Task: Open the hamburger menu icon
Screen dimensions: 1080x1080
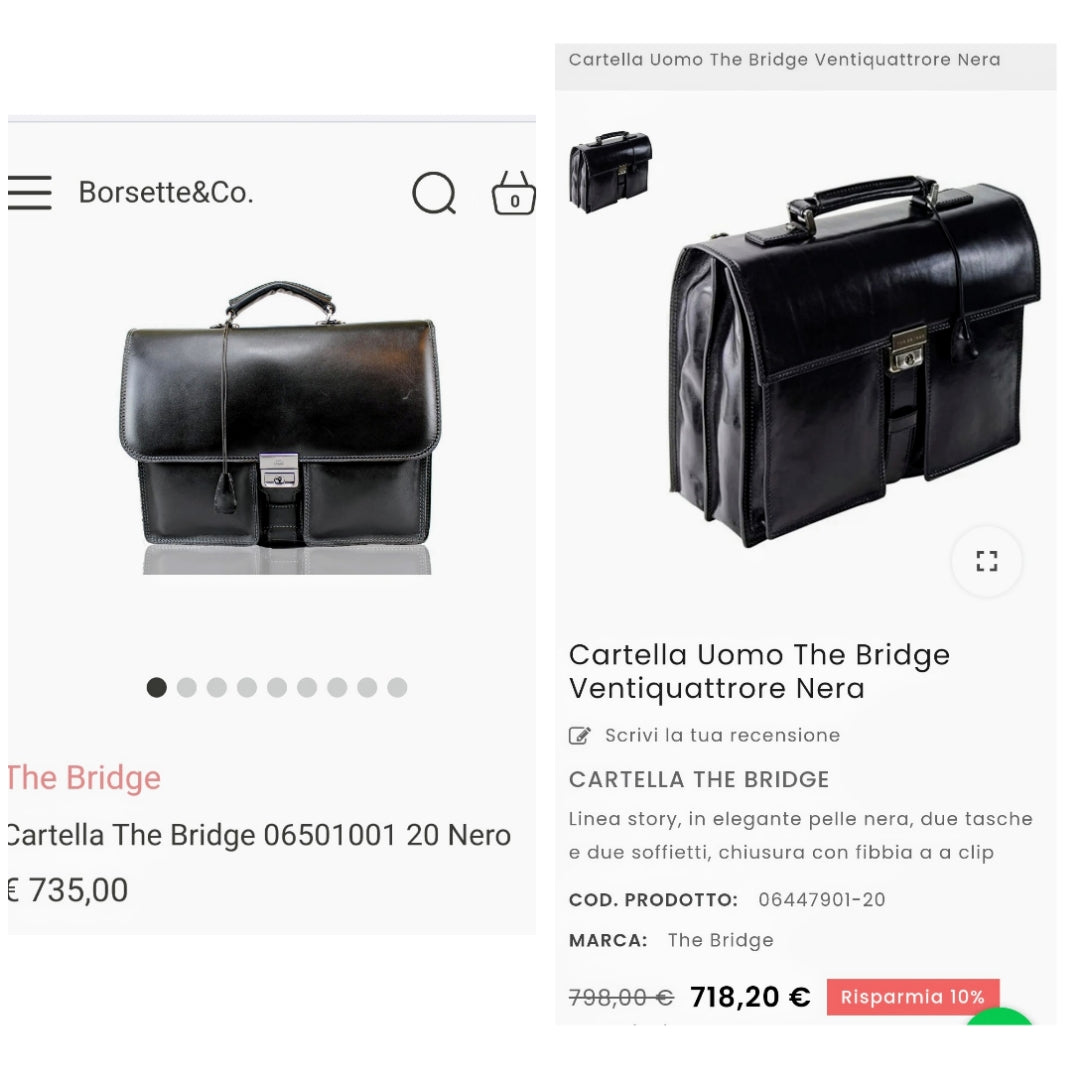Action: pos(29,192)
